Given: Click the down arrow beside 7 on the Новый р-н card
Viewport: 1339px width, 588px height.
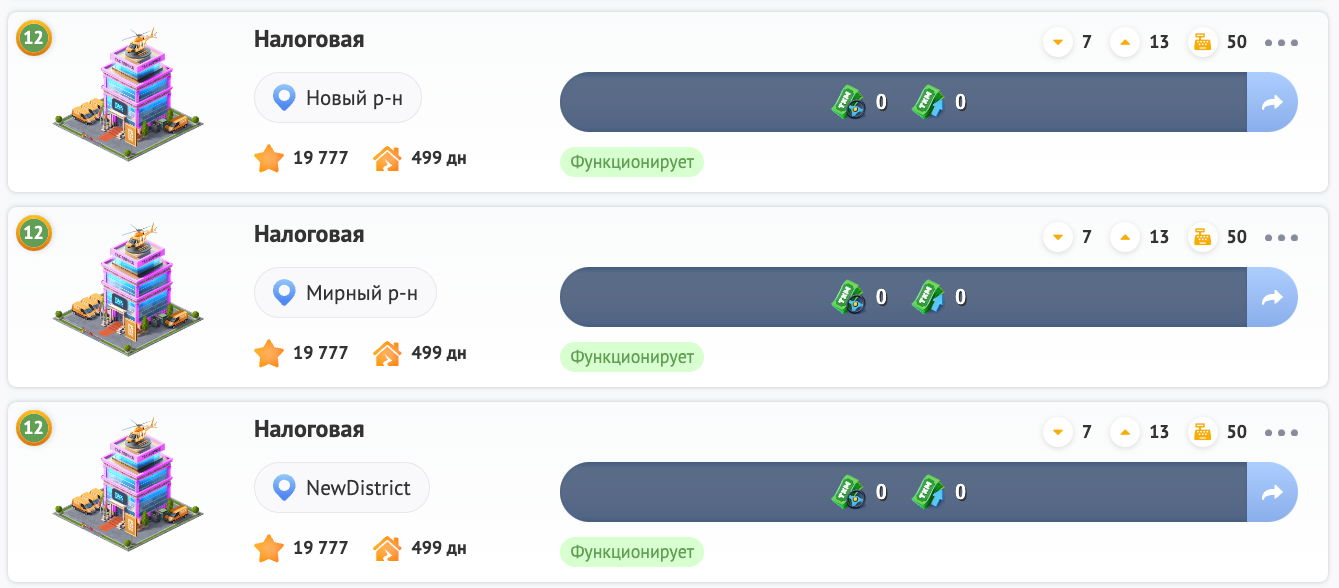Looking at the screenshot, I should click(1057, 42).
